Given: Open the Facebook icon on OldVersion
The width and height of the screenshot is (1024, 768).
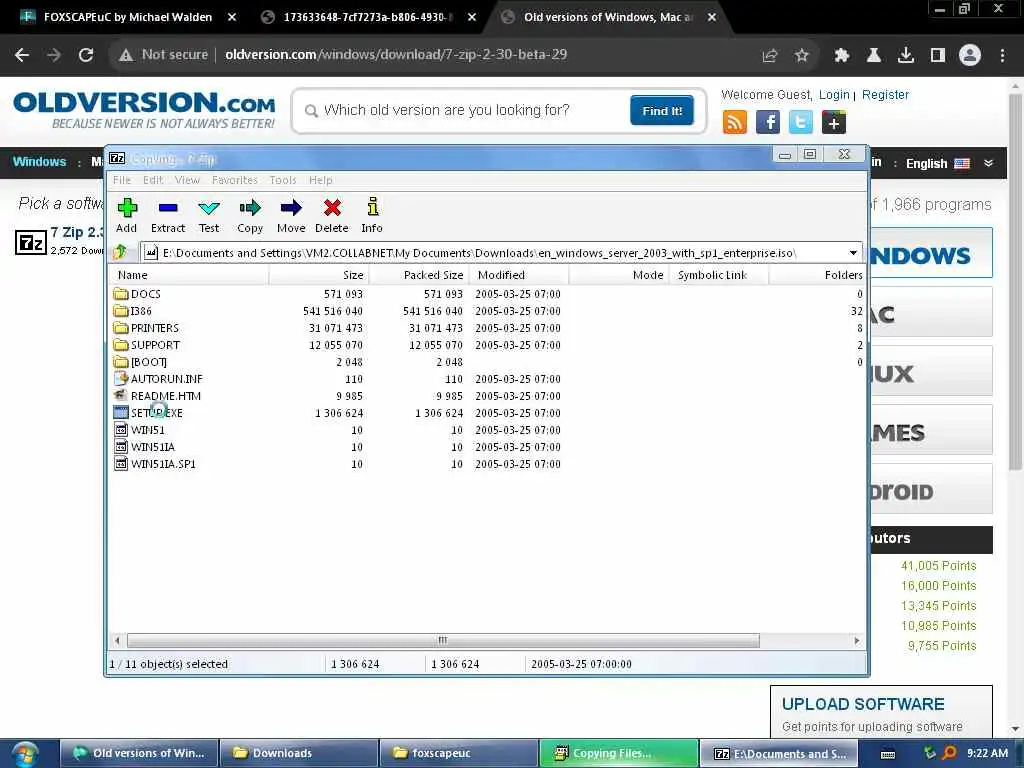Looking at the screenshot, I should 768,122.
